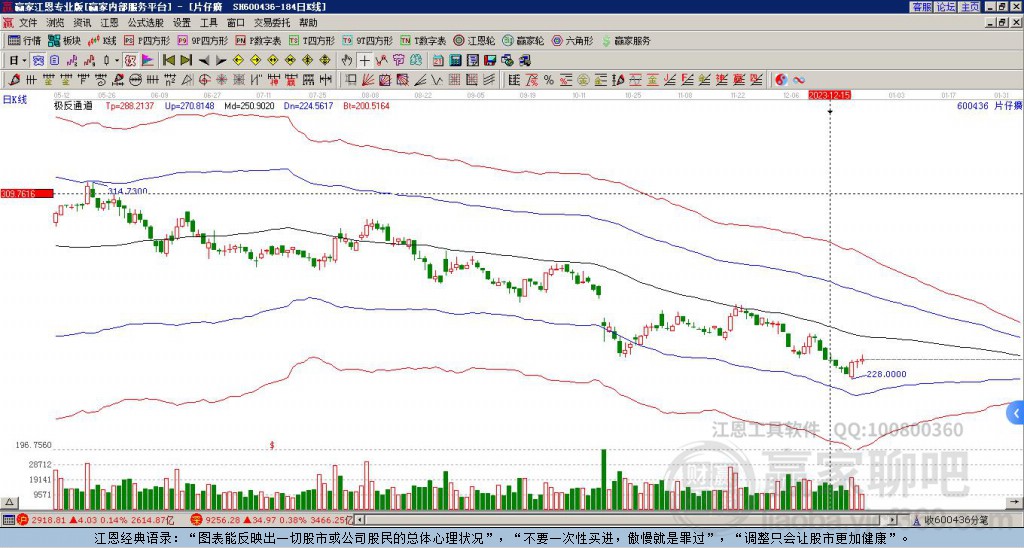Open the calendar icon
Image resolution: width=1024 pixels, height=548 pixels.
pos(438,61)
